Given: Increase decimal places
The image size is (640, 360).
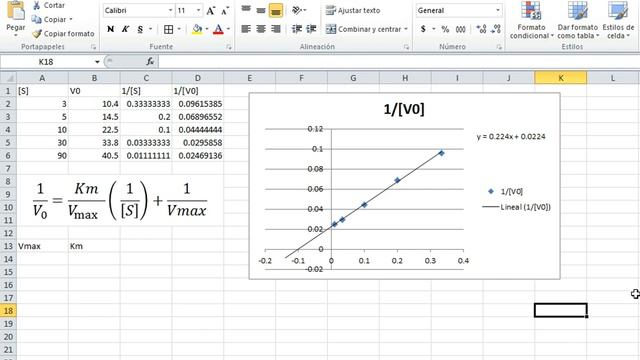Looking at the screenshot, I should click(481, 29).
